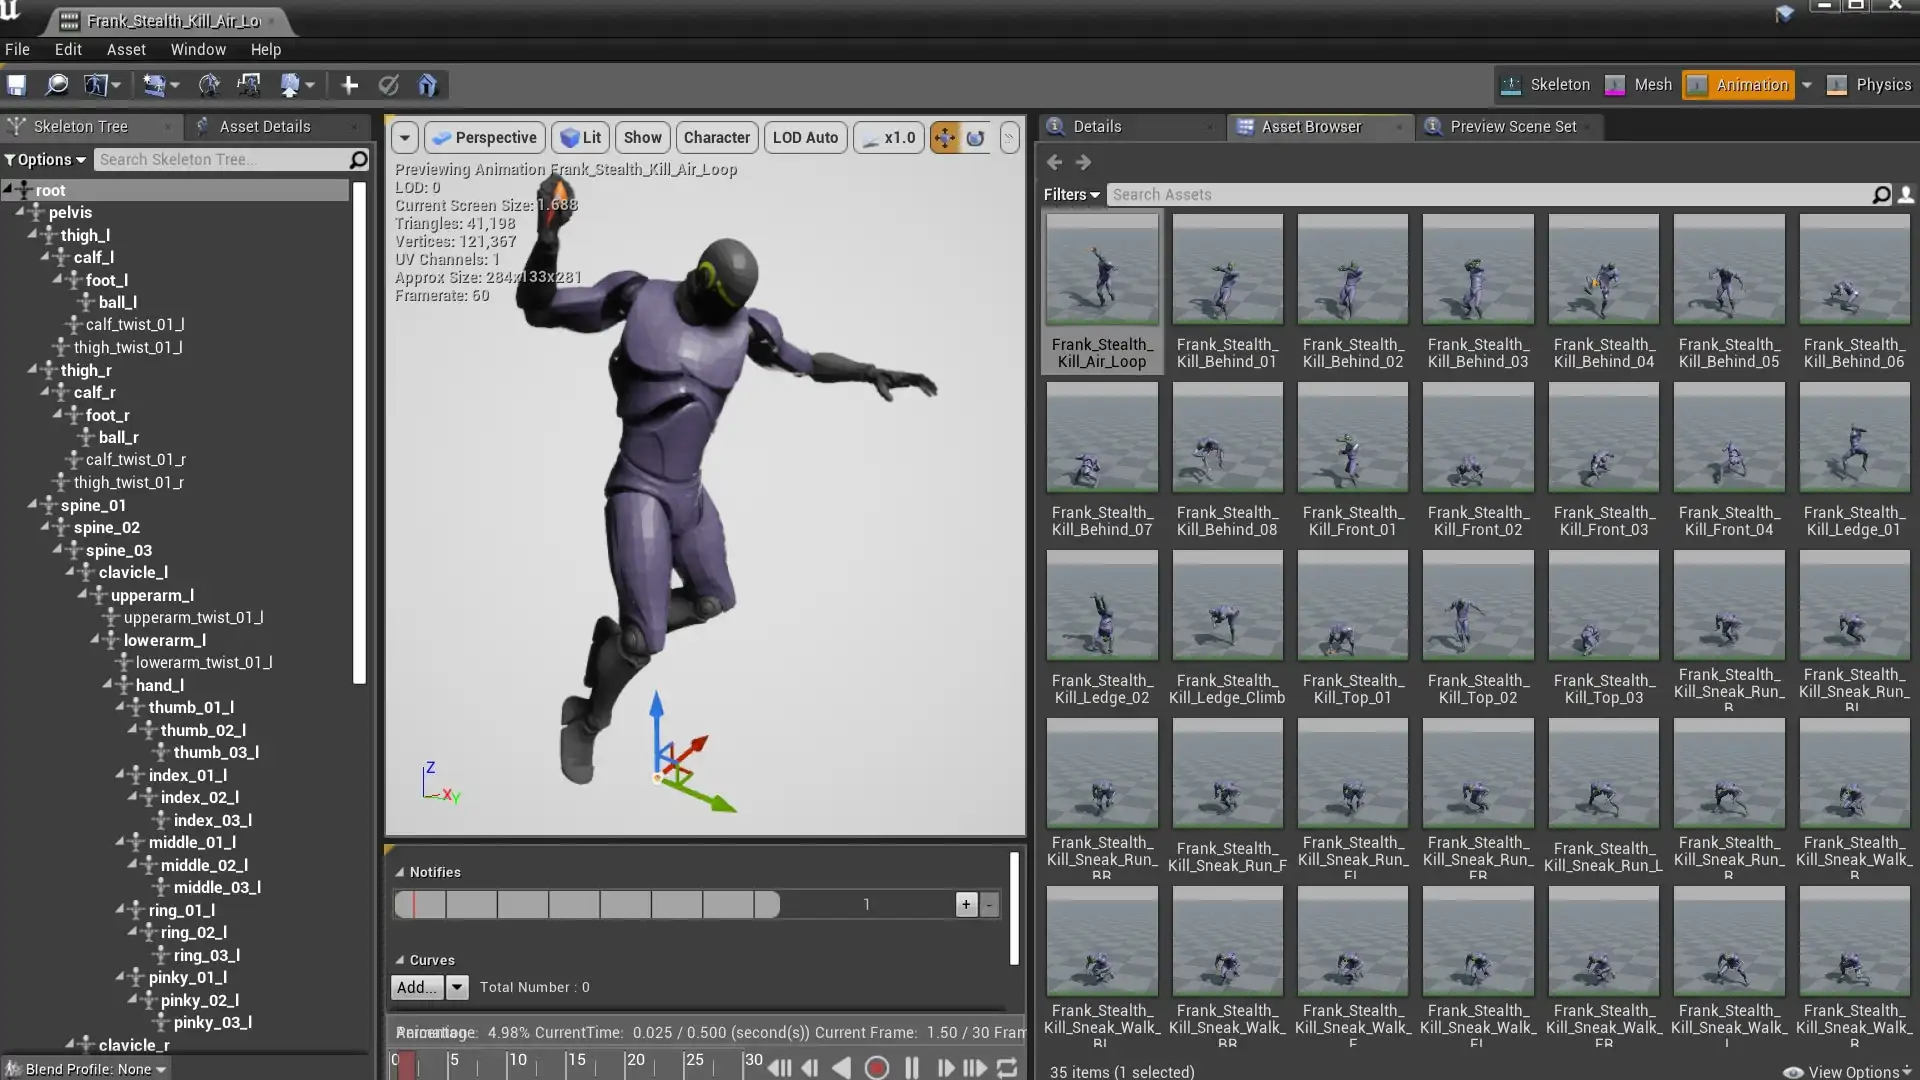1920x1080 pixels.
Task: Collapse the spine_01 tree node
Action: click(33, 505)
